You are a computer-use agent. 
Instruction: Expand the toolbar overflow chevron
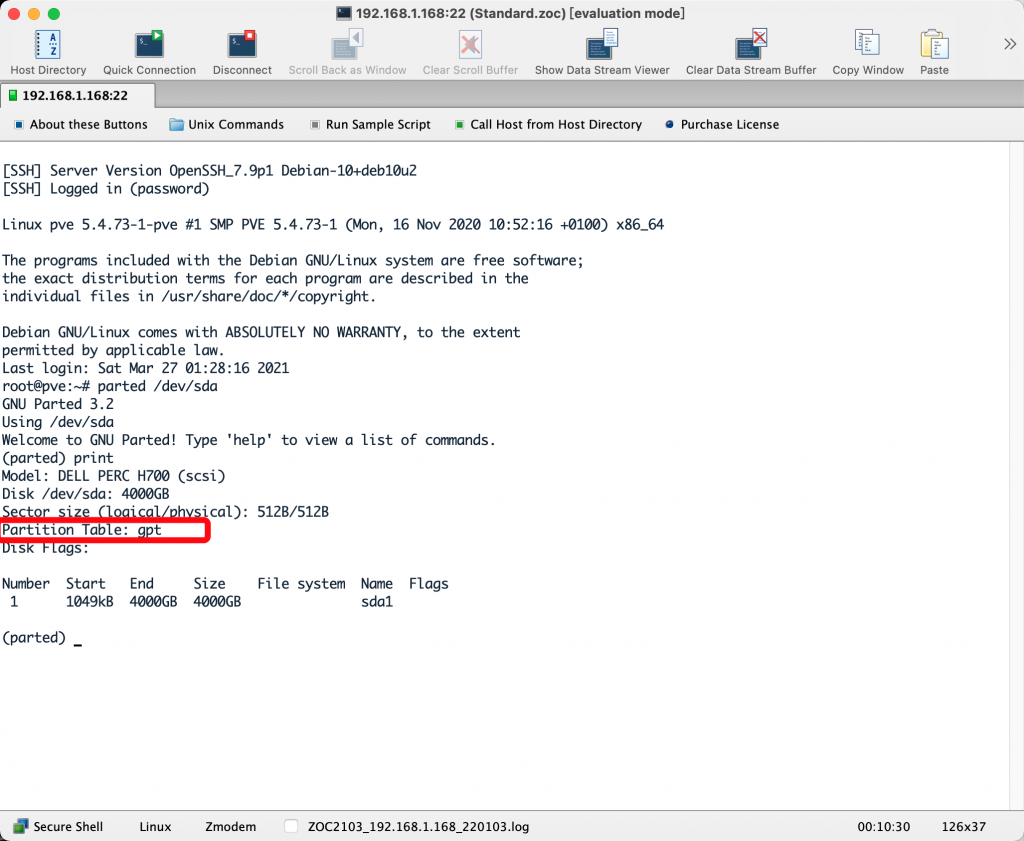click(1010, 44)
